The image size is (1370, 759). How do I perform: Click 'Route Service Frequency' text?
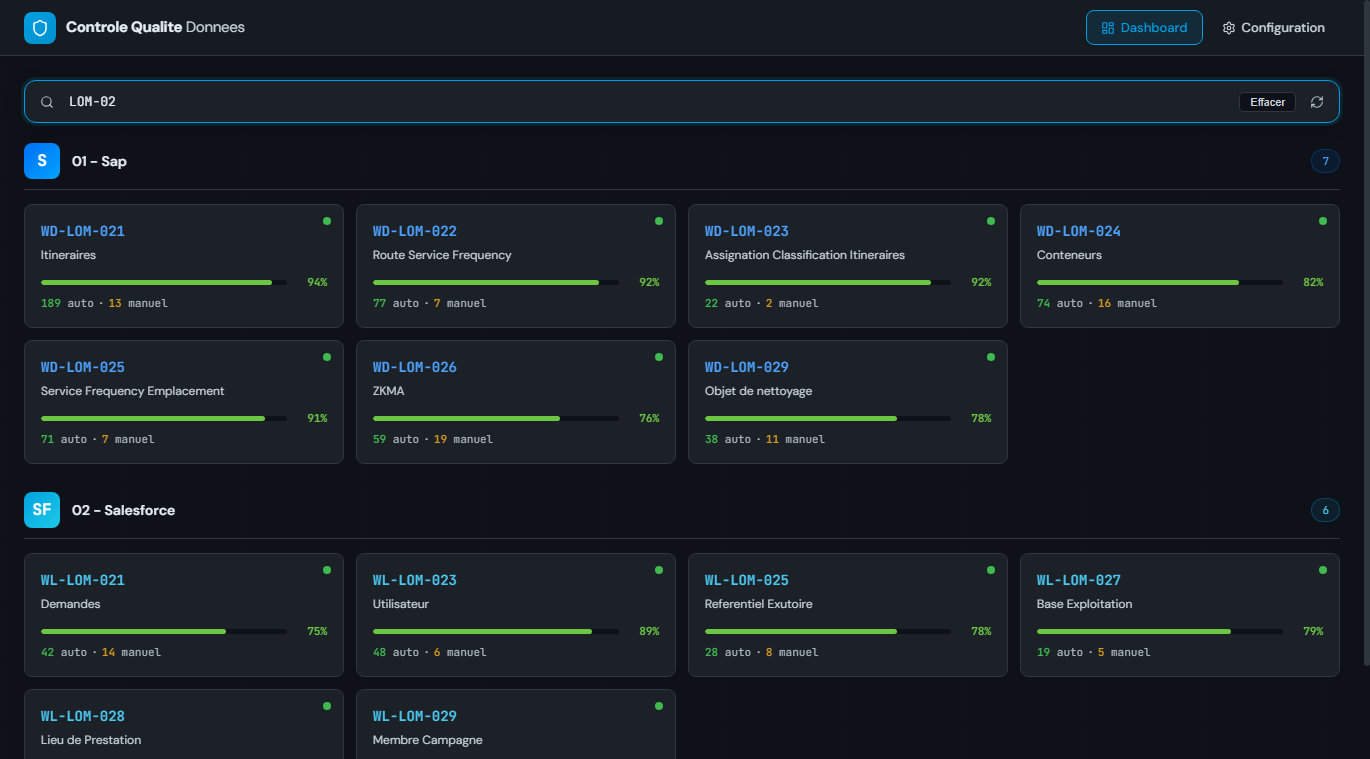[x=442, y=255]
